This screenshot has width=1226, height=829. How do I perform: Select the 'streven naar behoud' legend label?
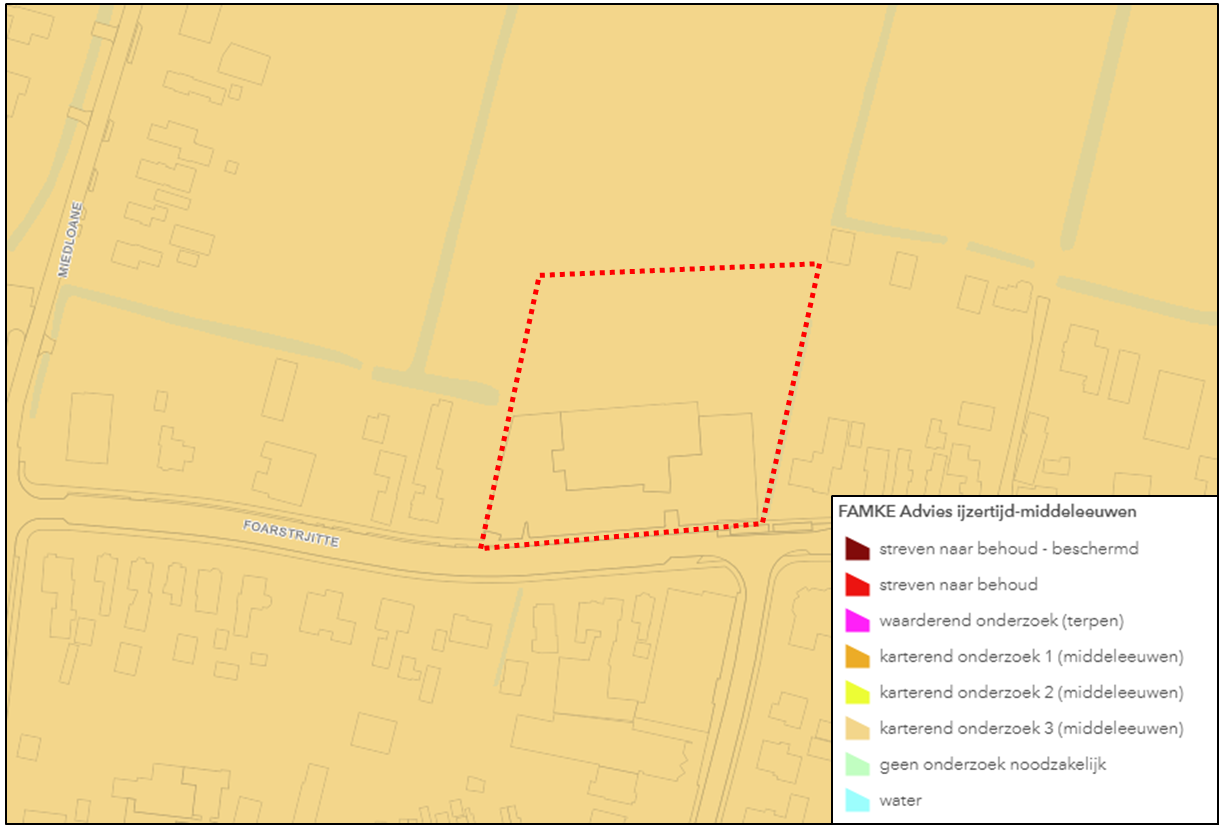[959, 585]
